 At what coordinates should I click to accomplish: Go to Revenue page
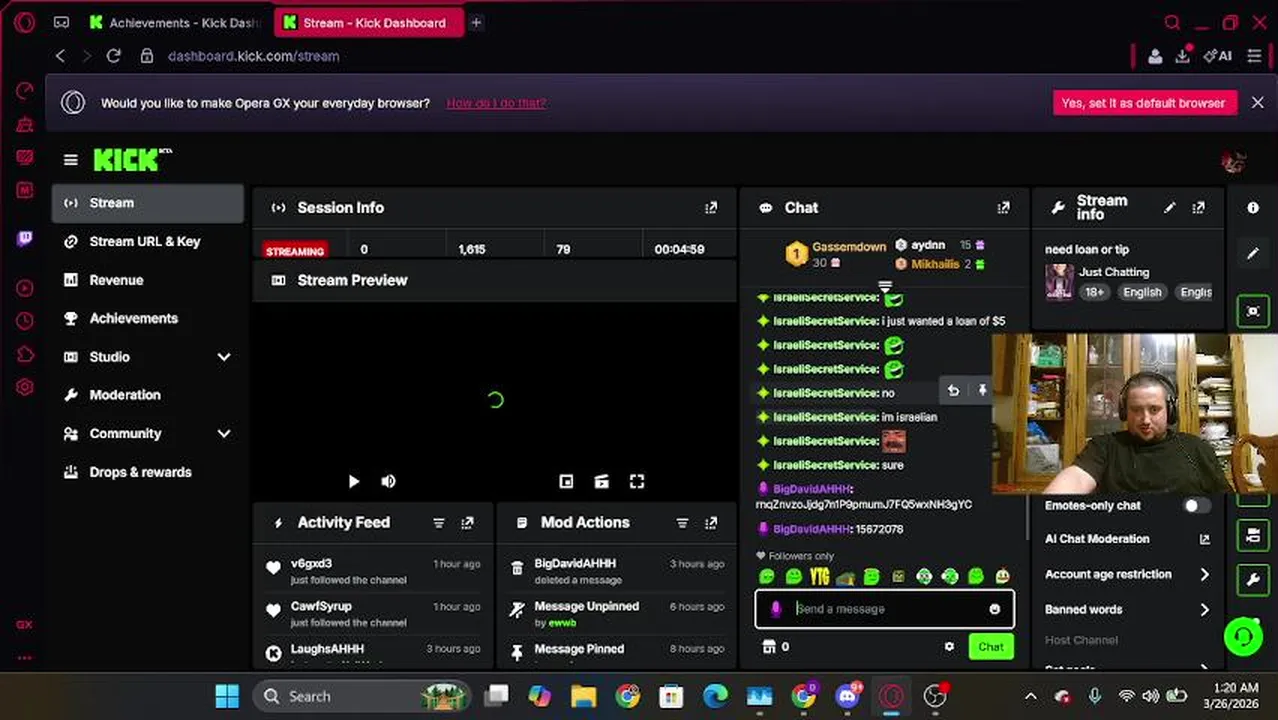148,280
